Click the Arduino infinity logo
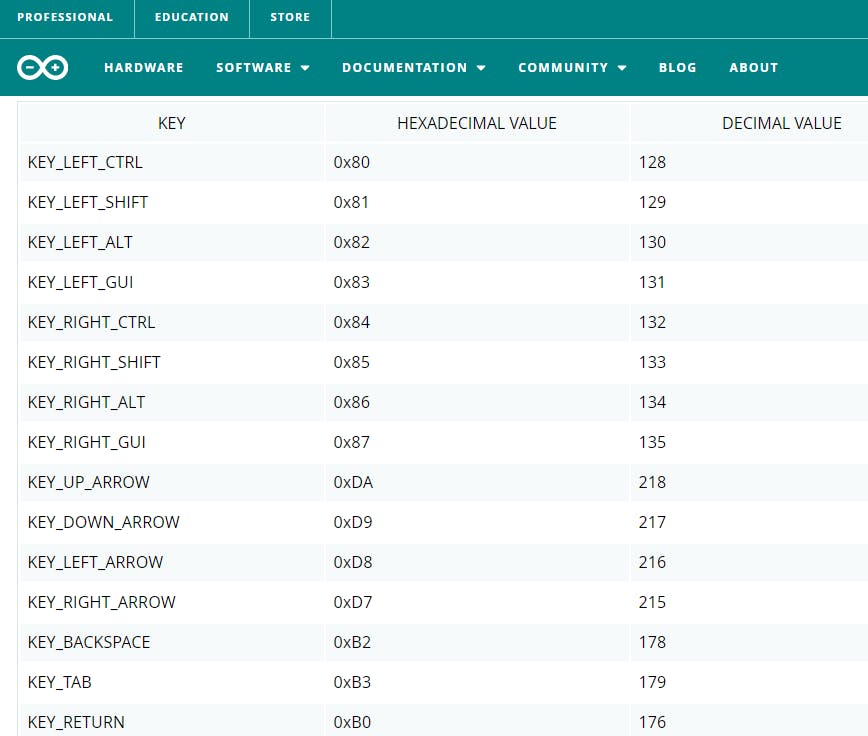 pos(42,67)
